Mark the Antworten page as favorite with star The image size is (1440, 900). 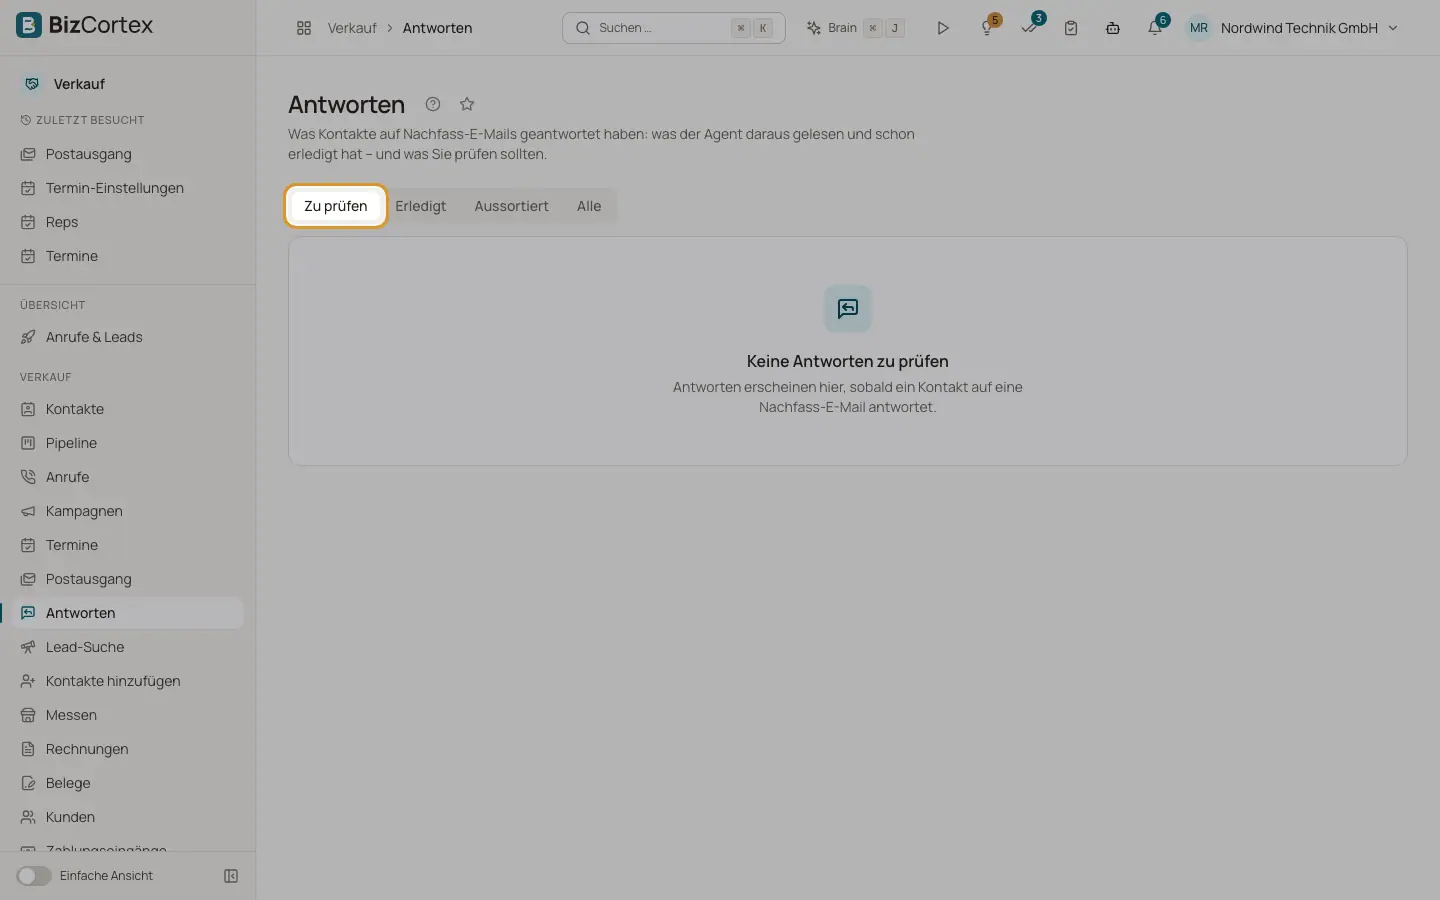pos(467,104)
